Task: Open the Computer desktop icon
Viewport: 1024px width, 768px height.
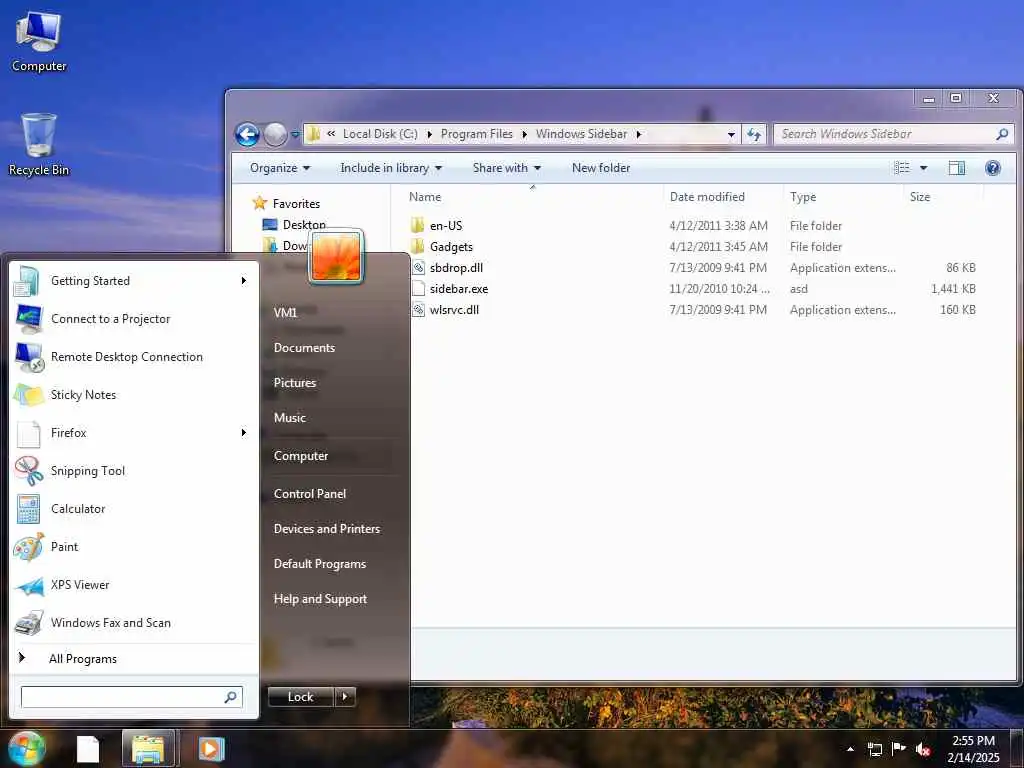Action: (39, 41)
